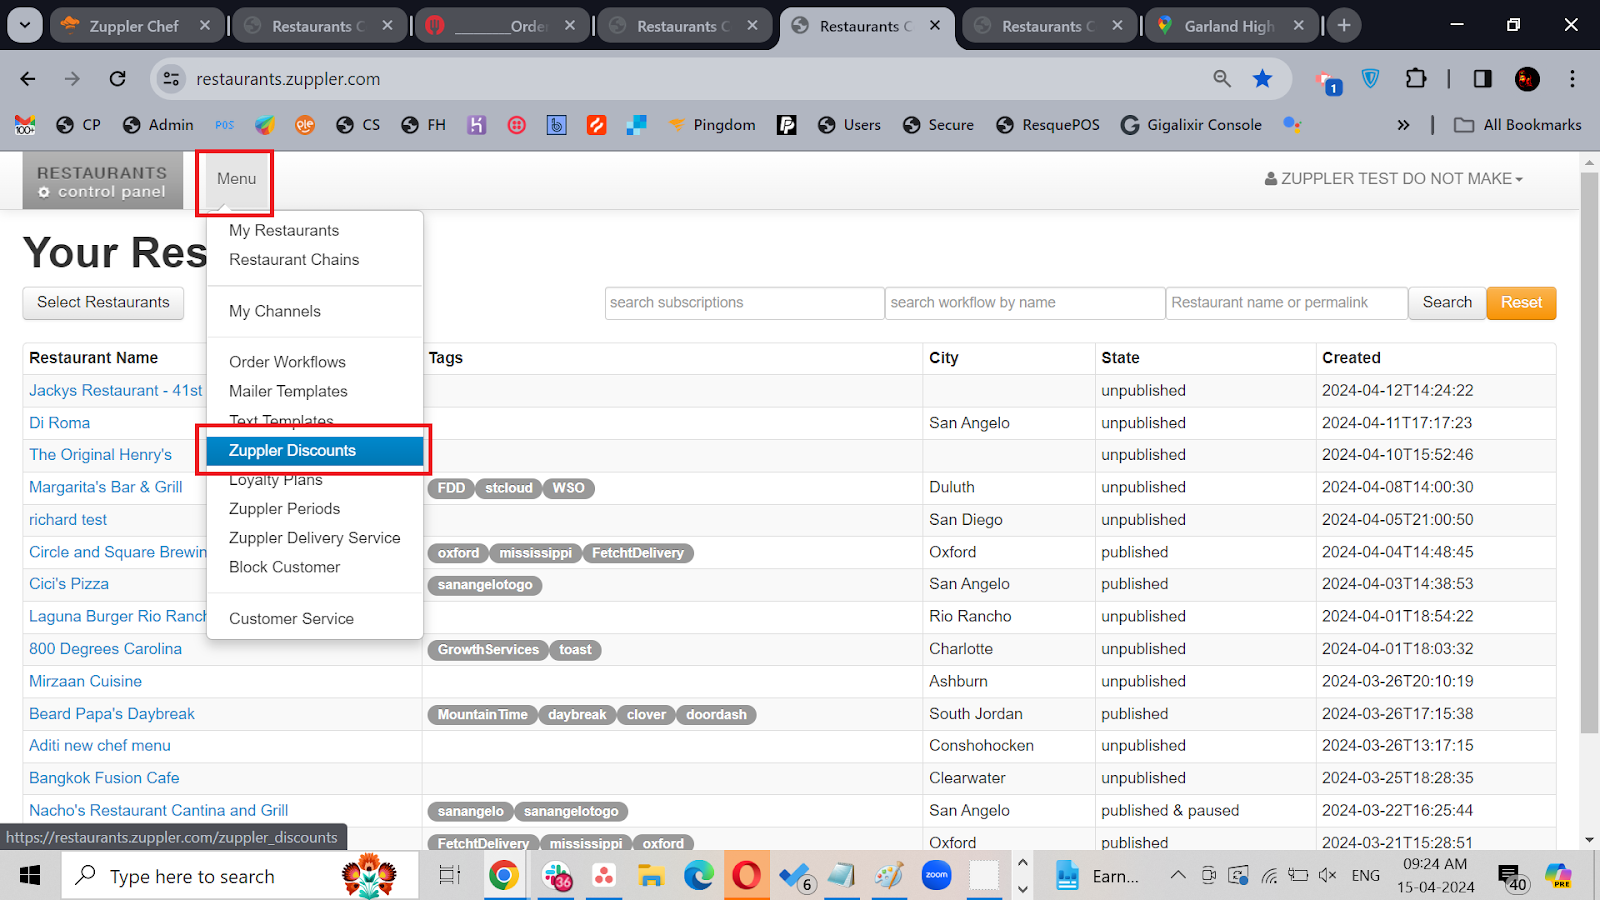Click the Select Restaurants button

[x=103, y=303]
